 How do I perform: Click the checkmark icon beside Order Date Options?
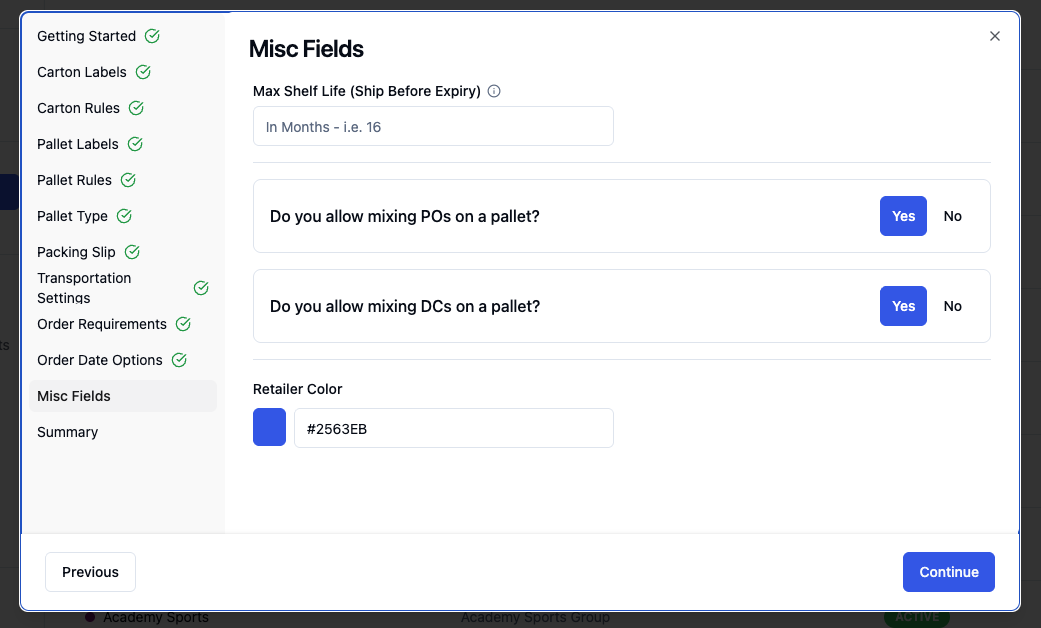pyautogui.click(x=179, y=360)
